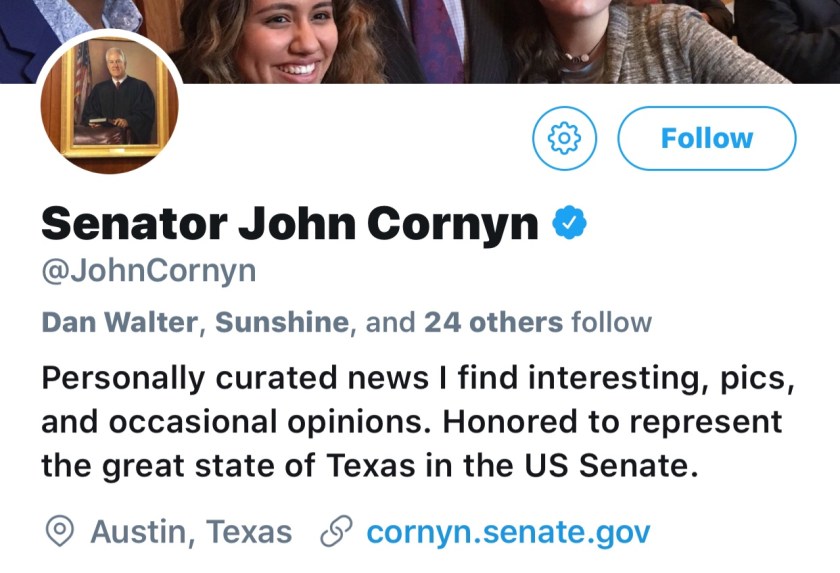Click the Senator John Cornyn display name

pyautogui.click(x=290, y=223)
